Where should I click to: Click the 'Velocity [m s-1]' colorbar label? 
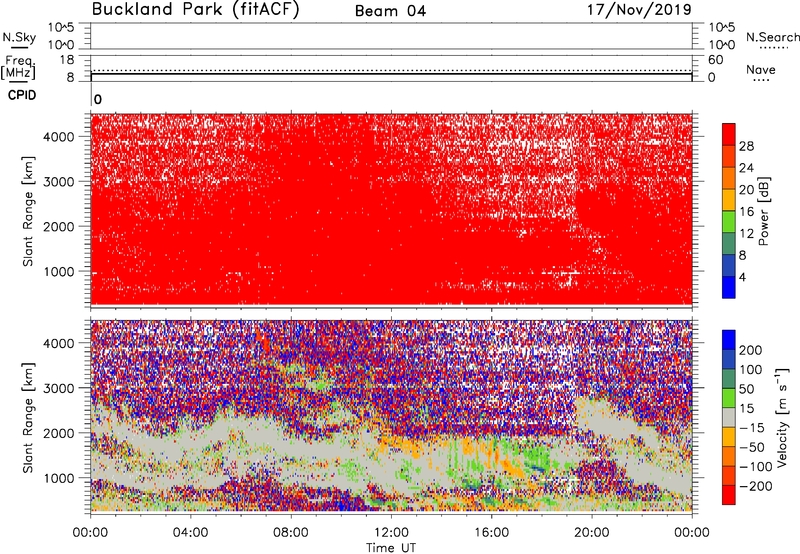click(x=782, y=417)
